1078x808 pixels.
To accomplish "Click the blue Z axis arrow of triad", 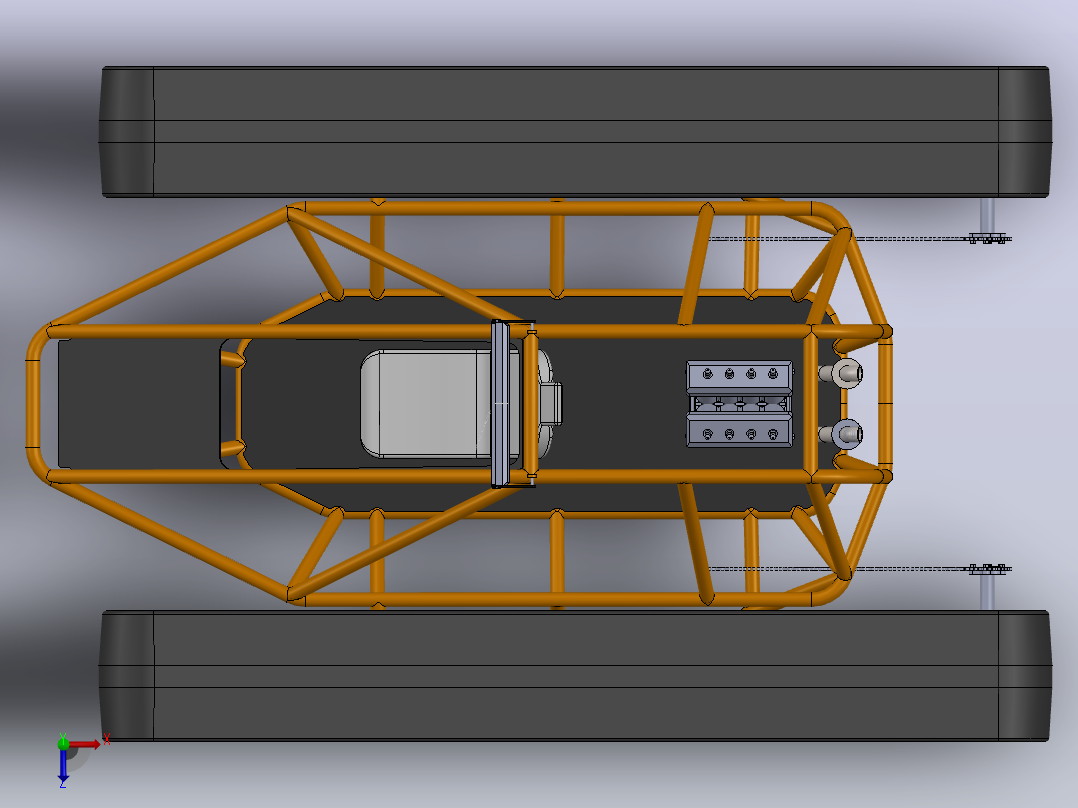I will pyautogui.click(x=63, y=765).
